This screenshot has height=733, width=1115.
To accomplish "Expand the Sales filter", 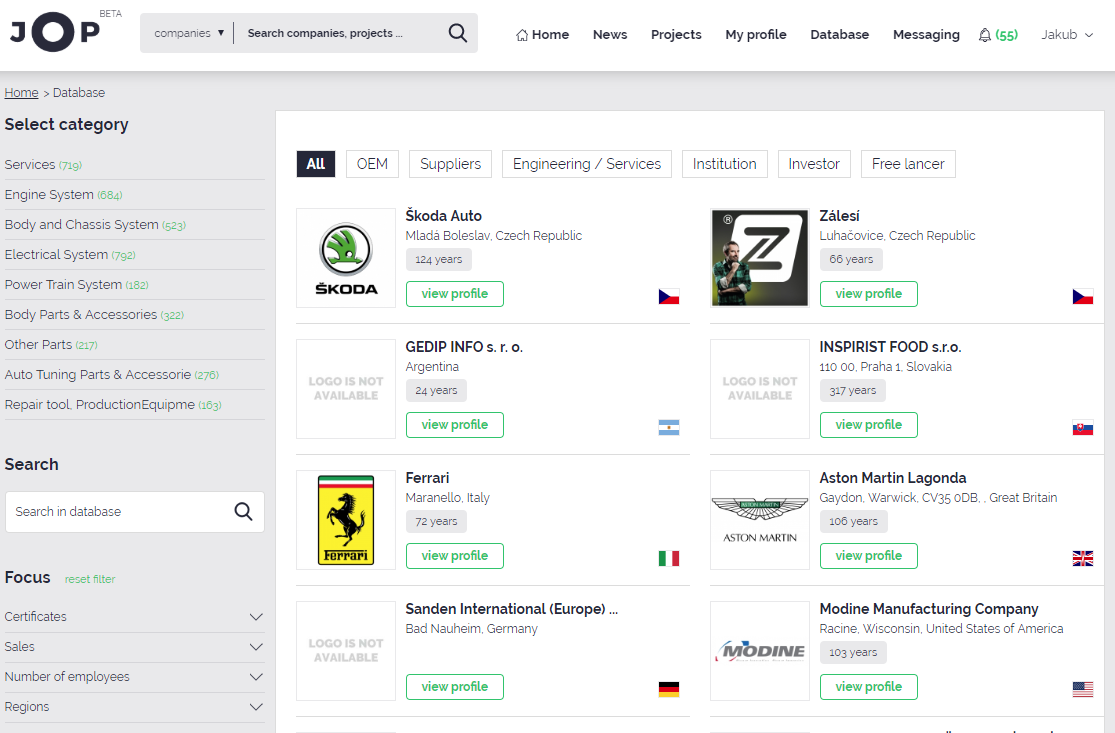I will point(134,647).
